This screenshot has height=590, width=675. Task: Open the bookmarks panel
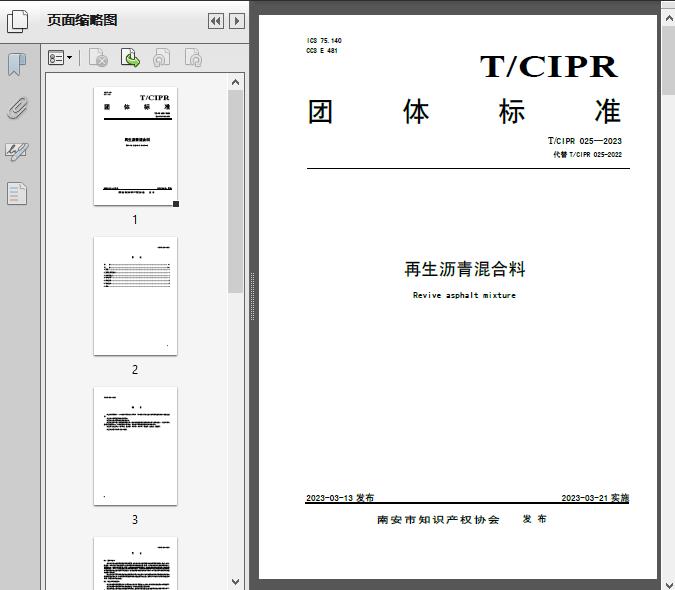click(x=17, y=65)
